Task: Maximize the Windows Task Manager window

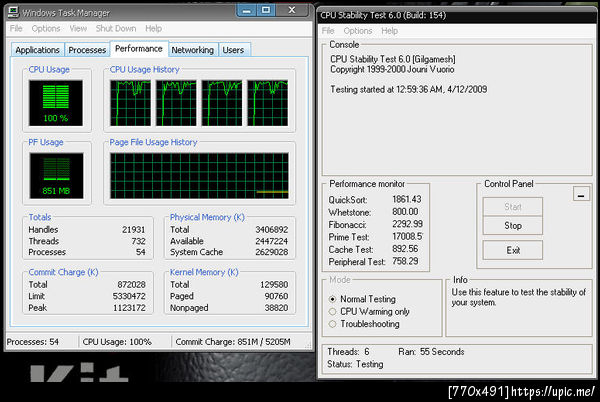Action: pyautogui.click(x=266, y=10)
